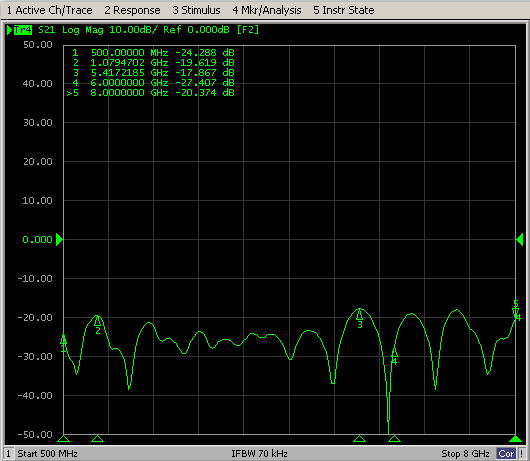The width and height of the screenshot is (530, 461).
Task: Click the 50.00 top scale value
Action: (x=38, y=45)
